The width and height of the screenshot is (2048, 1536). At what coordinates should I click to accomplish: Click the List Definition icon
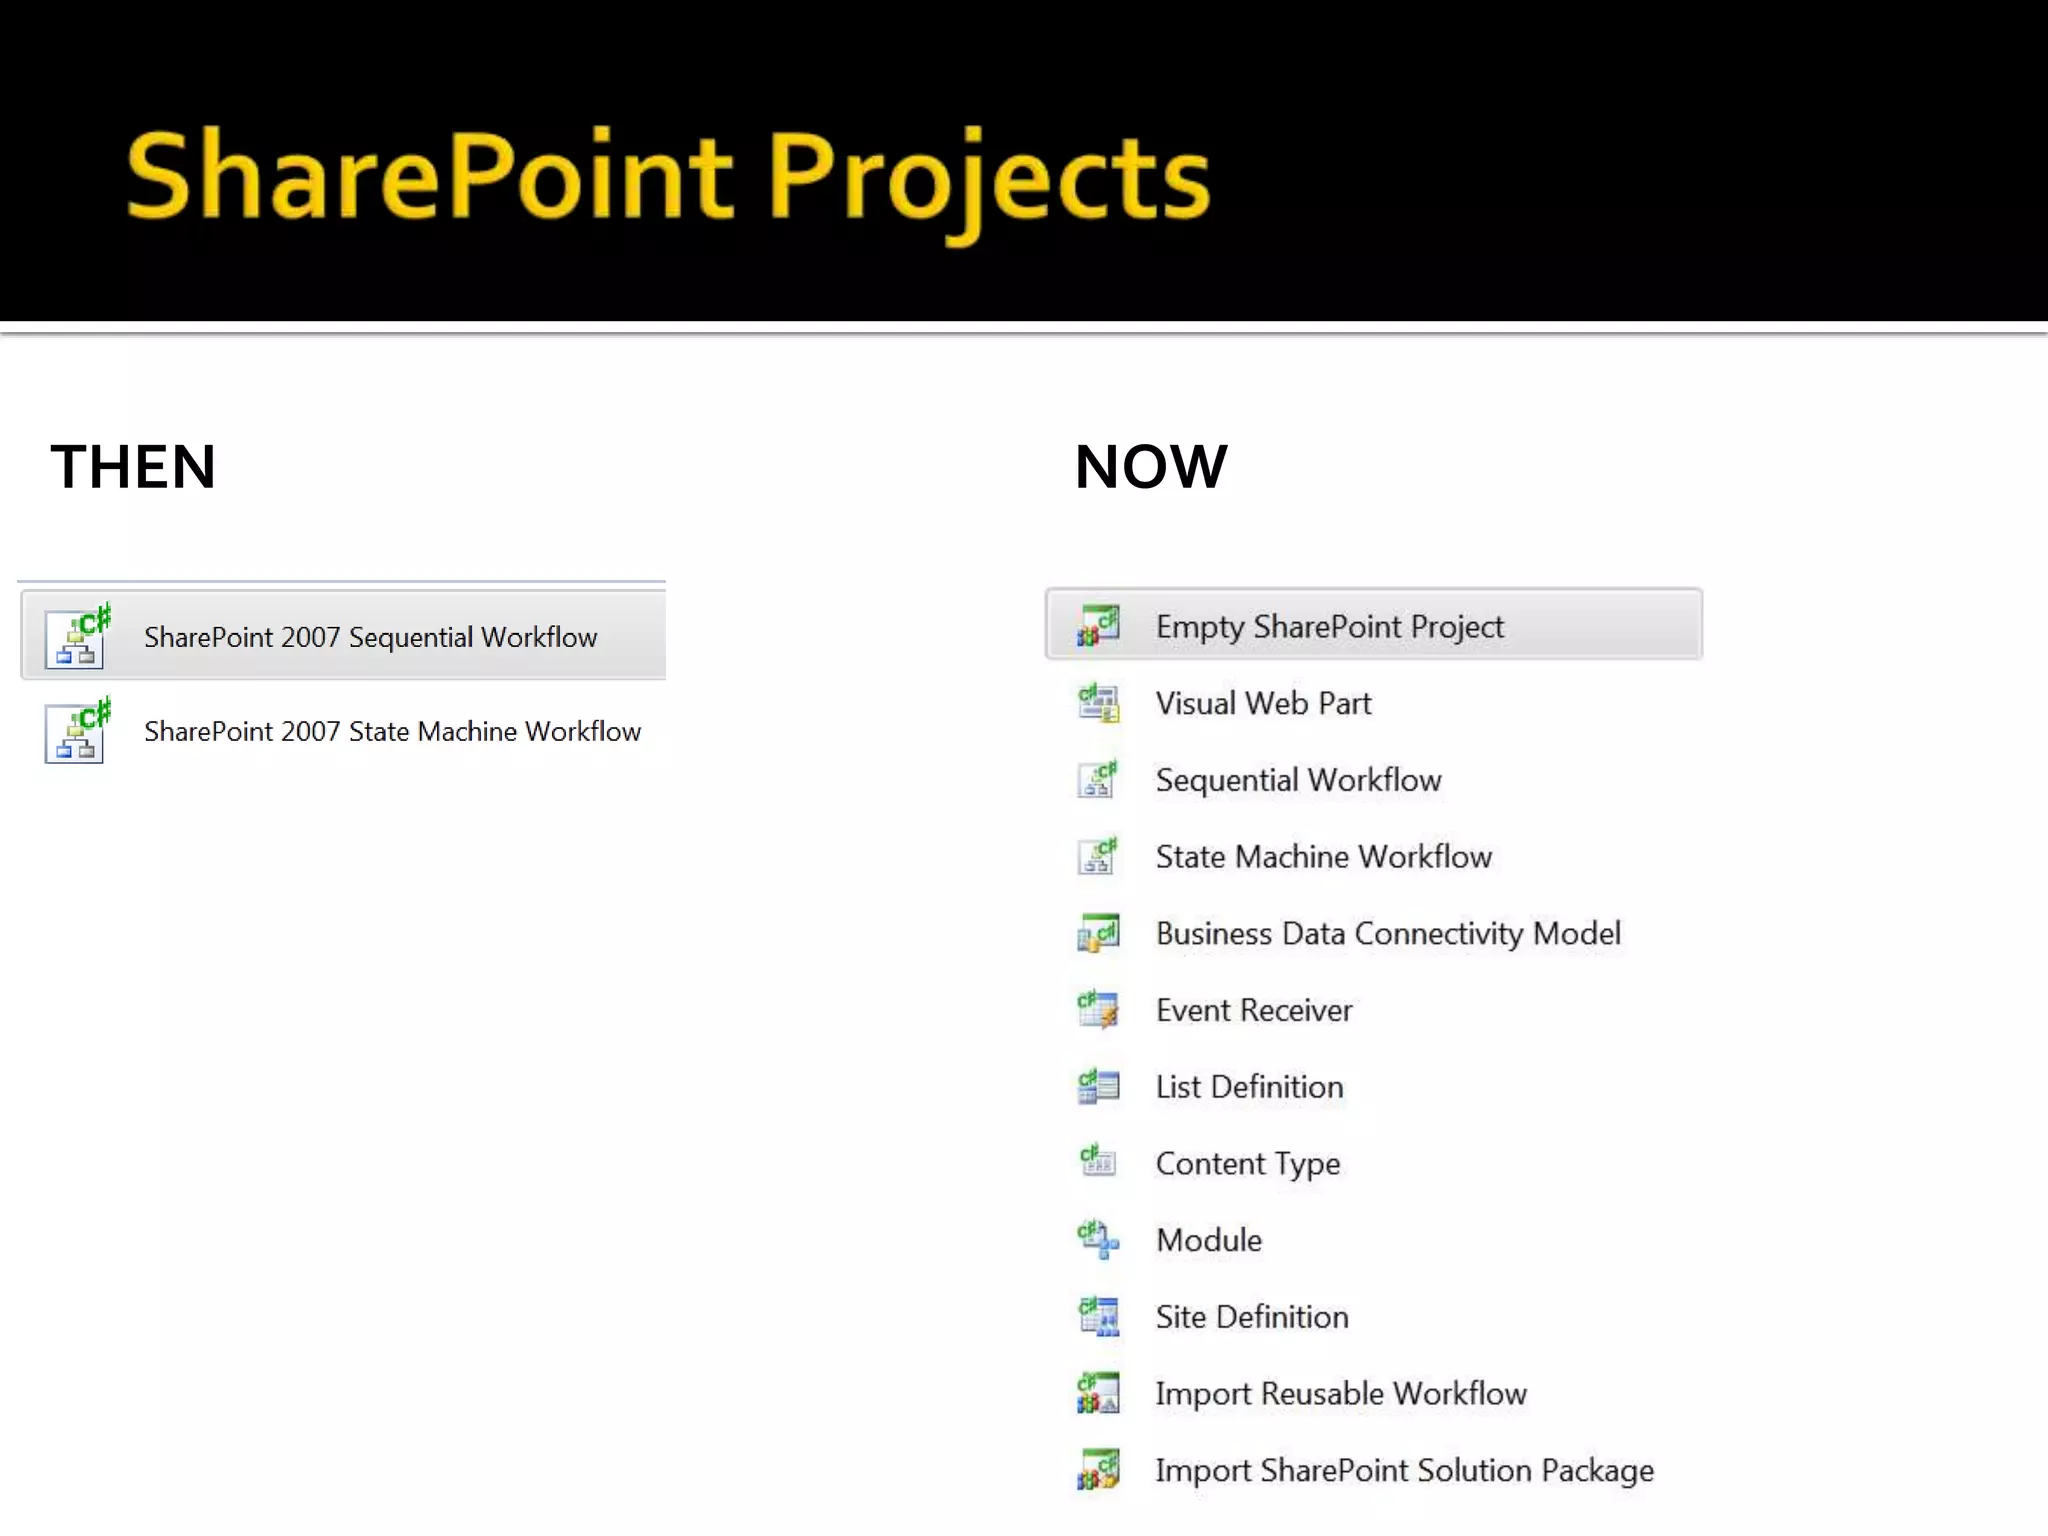[1098, 1087]
